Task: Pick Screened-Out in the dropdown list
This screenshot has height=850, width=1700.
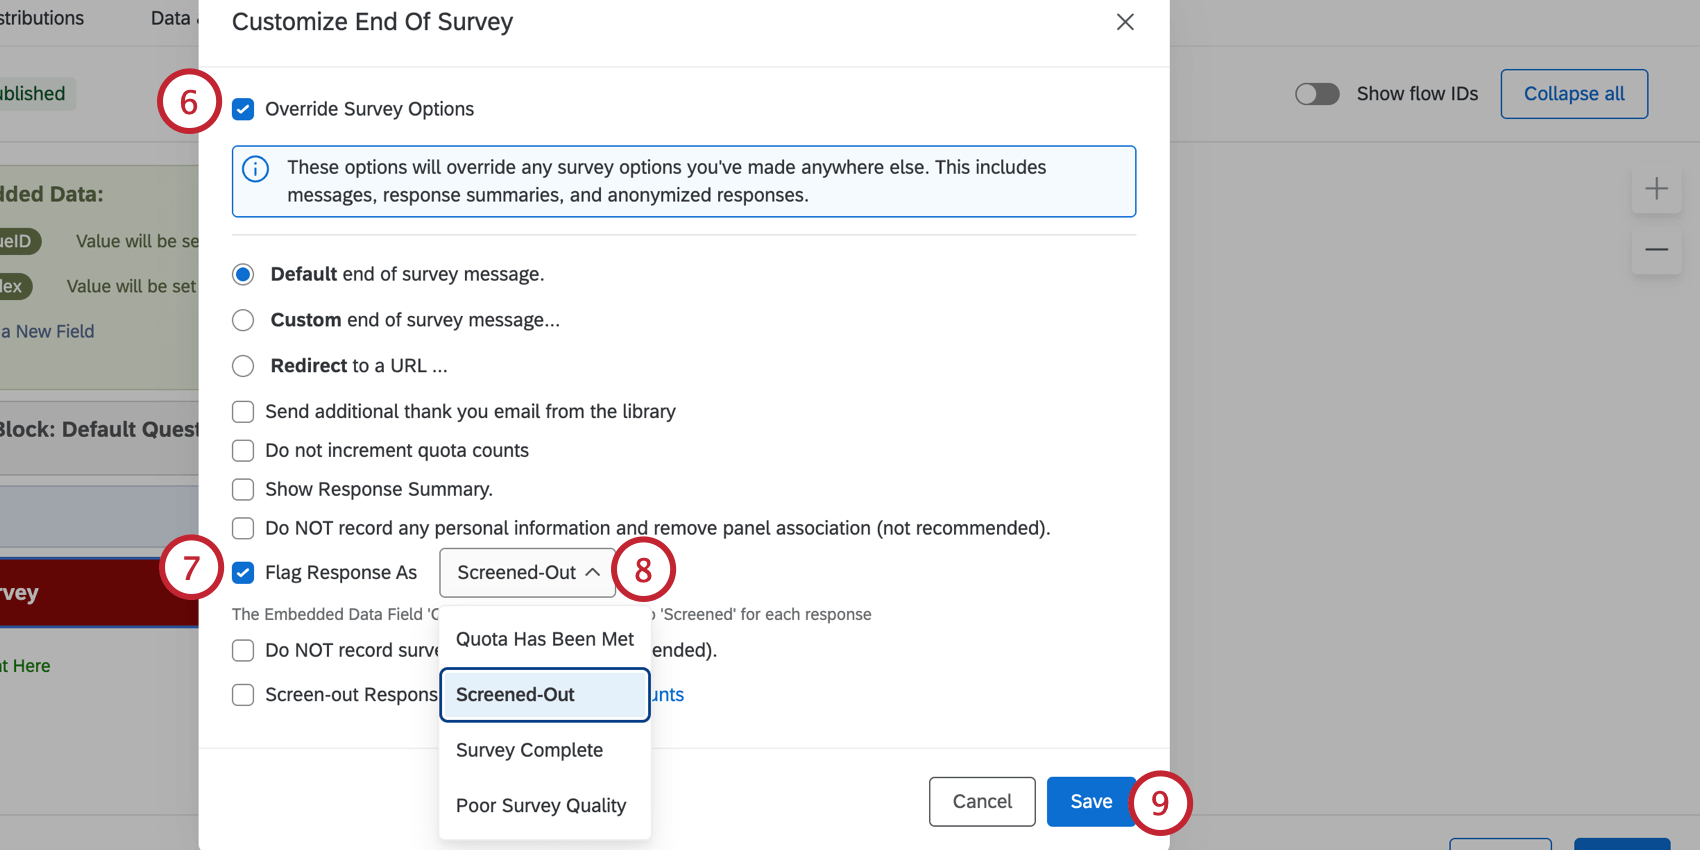Action: tap(545, 695)
